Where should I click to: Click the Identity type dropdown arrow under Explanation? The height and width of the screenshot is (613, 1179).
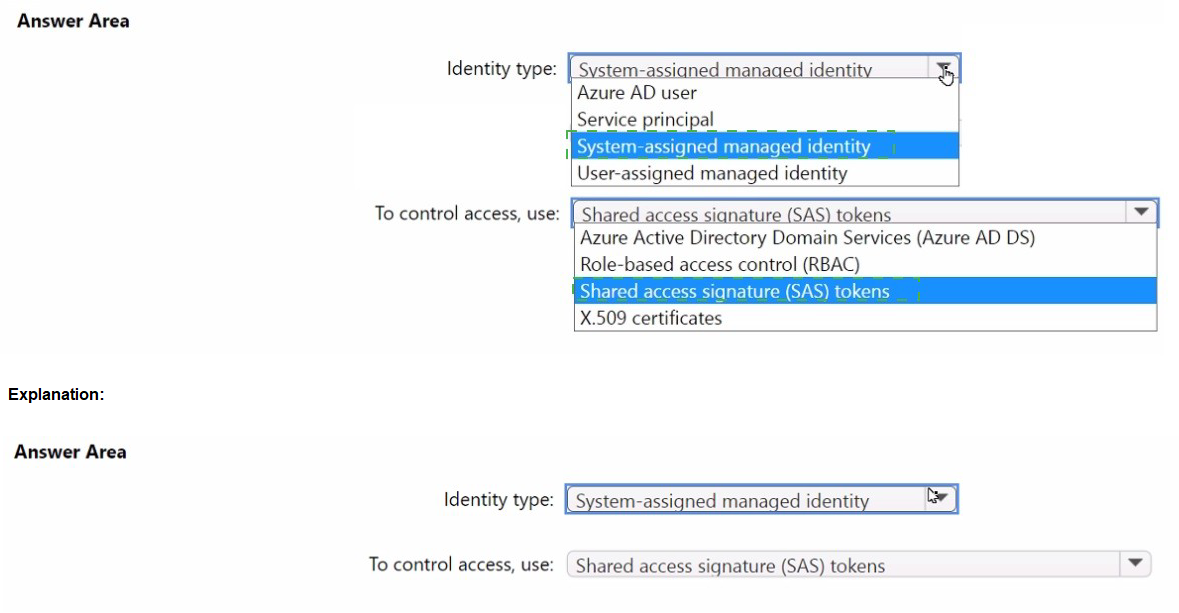(940, 499)
